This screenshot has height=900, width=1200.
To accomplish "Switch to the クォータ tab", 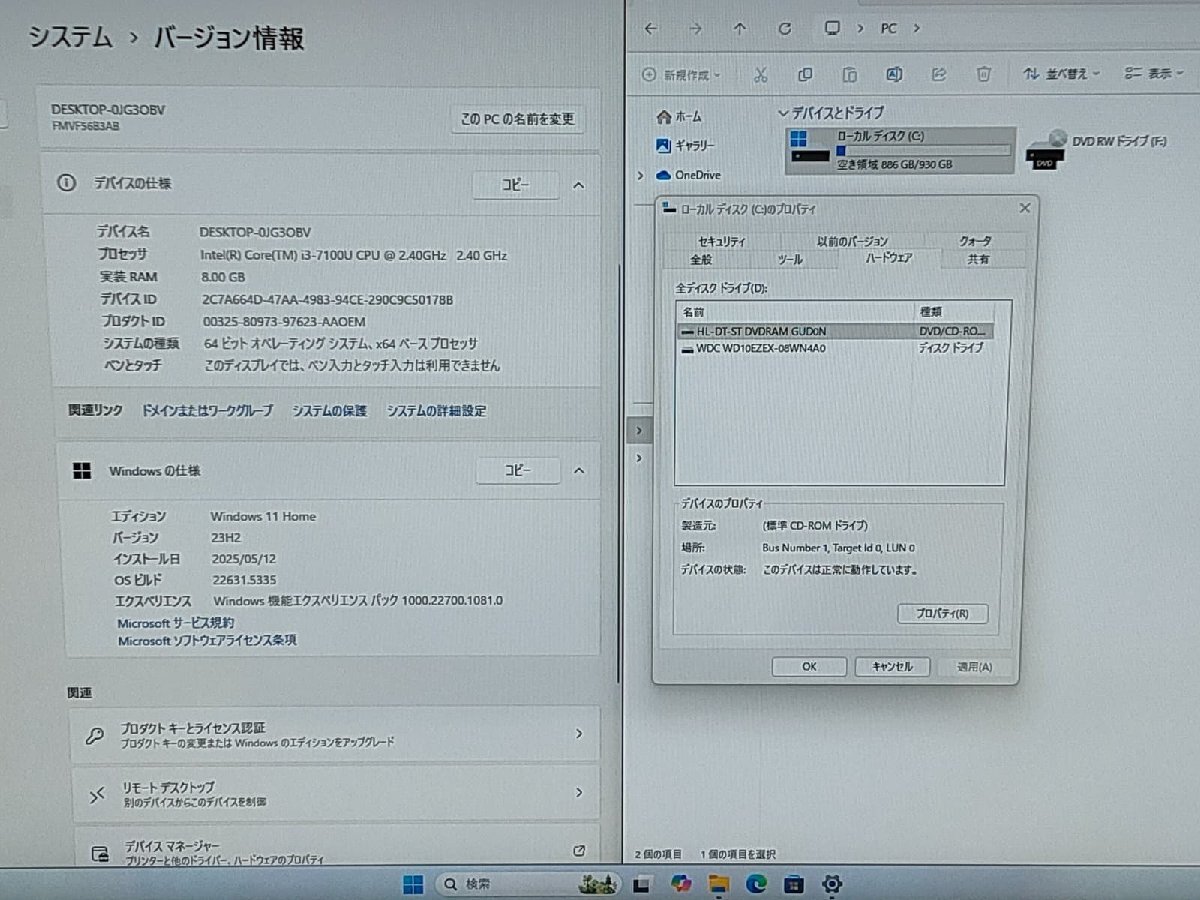I will tap(975, 241).
